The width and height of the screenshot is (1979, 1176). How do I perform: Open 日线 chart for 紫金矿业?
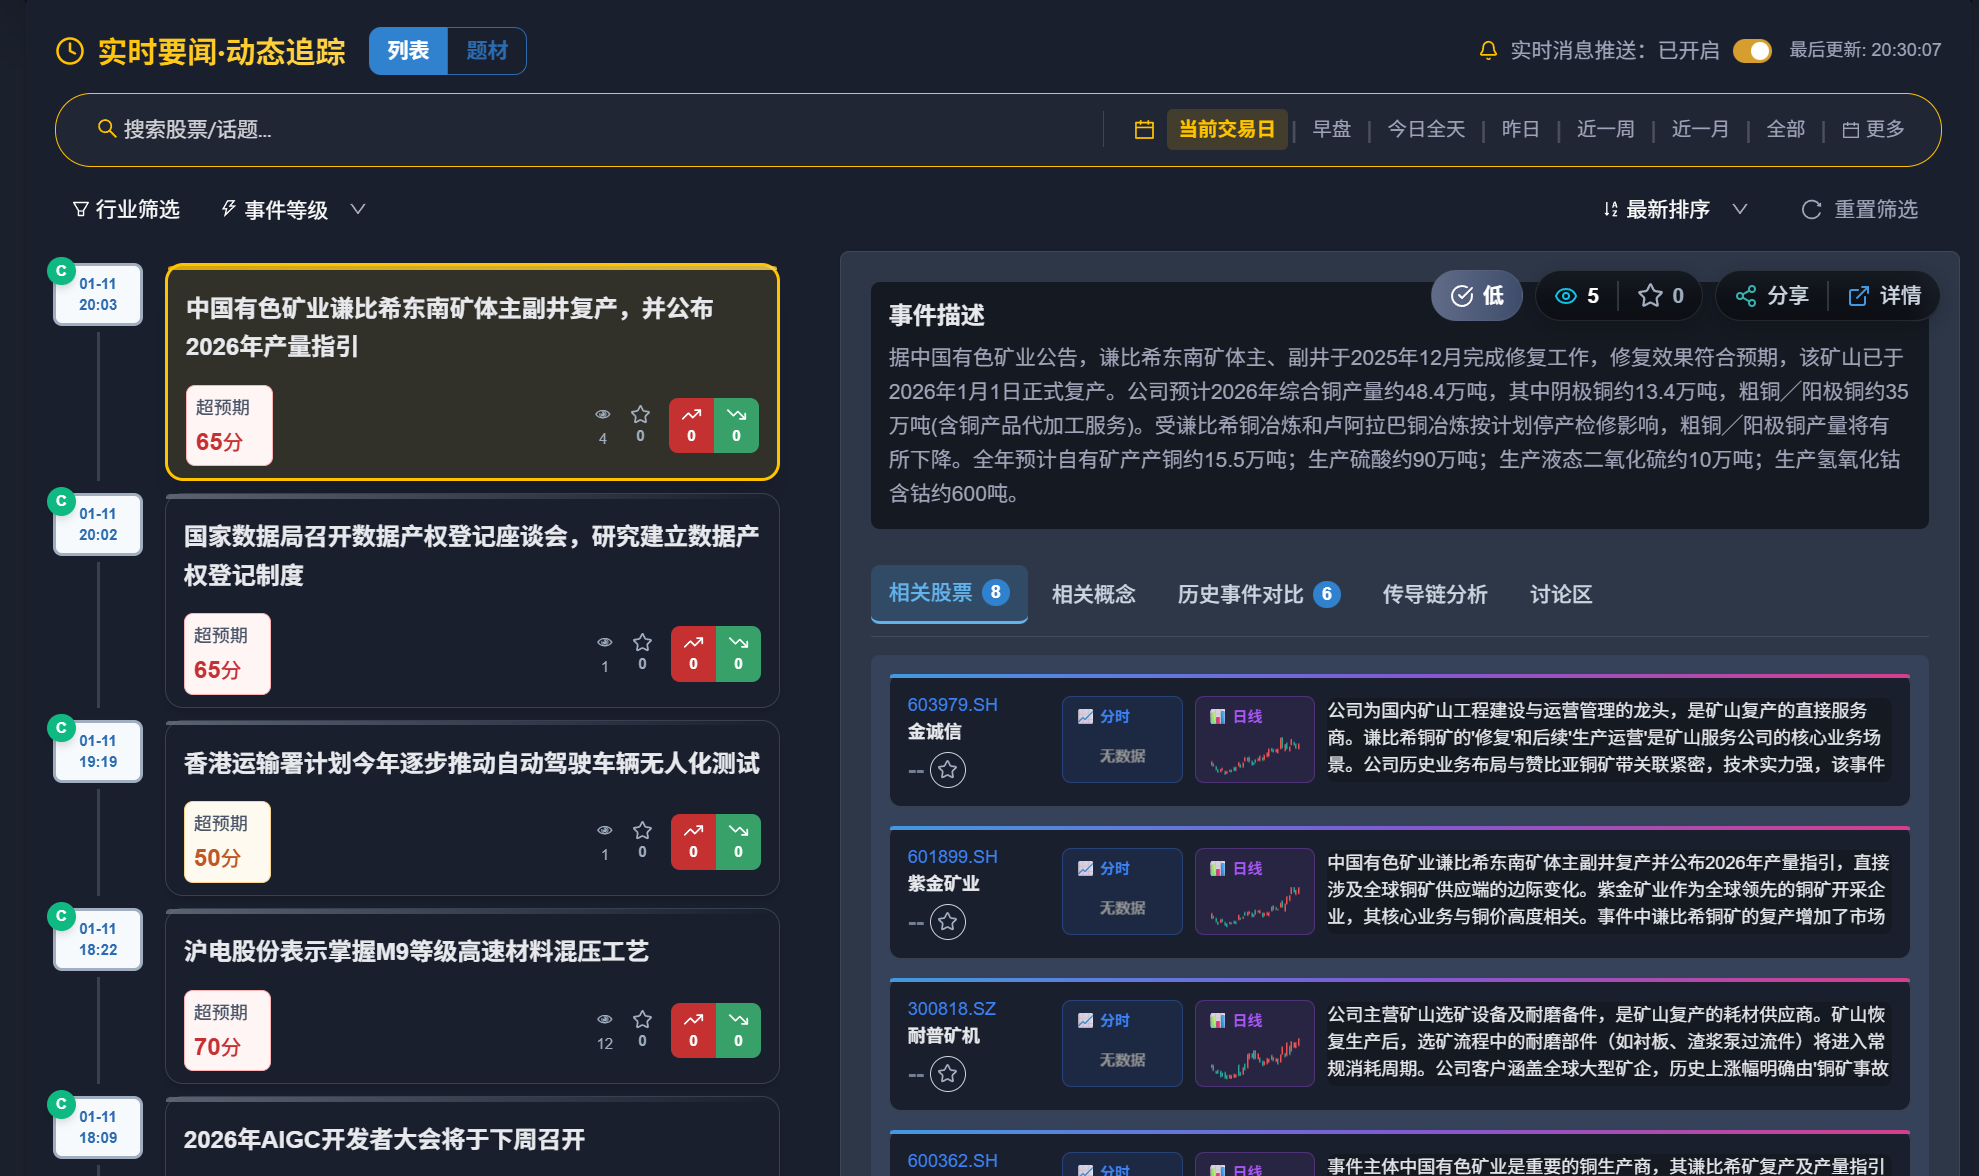[x=1254, y=891]
